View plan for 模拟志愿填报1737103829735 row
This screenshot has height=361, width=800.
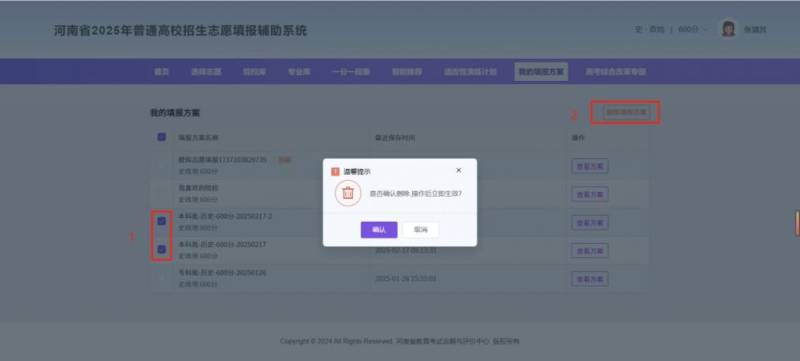[590, 166]
